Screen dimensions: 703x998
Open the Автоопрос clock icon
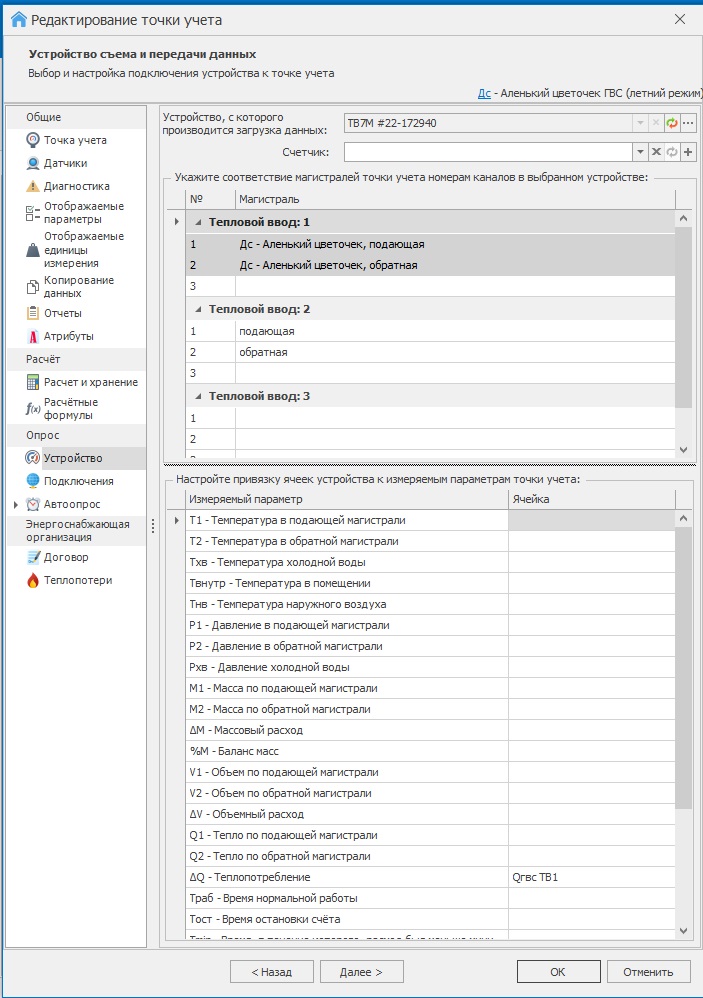32,503
